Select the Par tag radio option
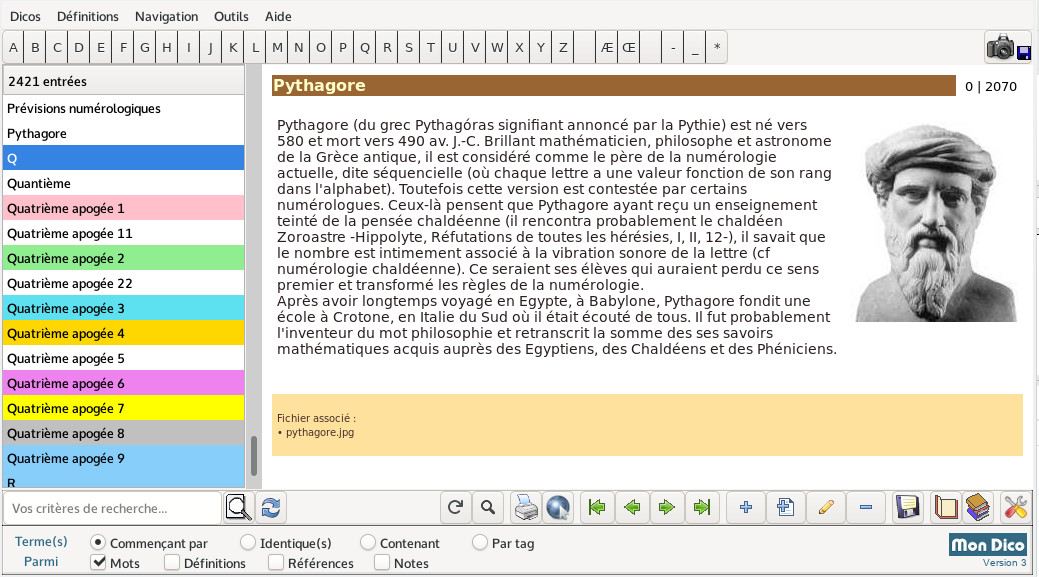The image size is (1039, 577). point(479,543)
